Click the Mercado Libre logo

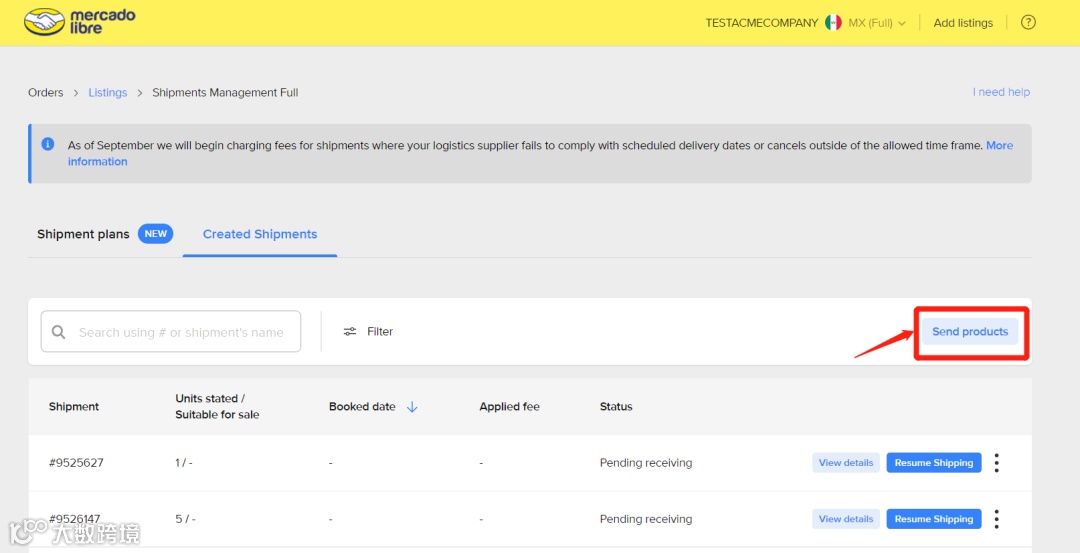click(x=80, y=22)
